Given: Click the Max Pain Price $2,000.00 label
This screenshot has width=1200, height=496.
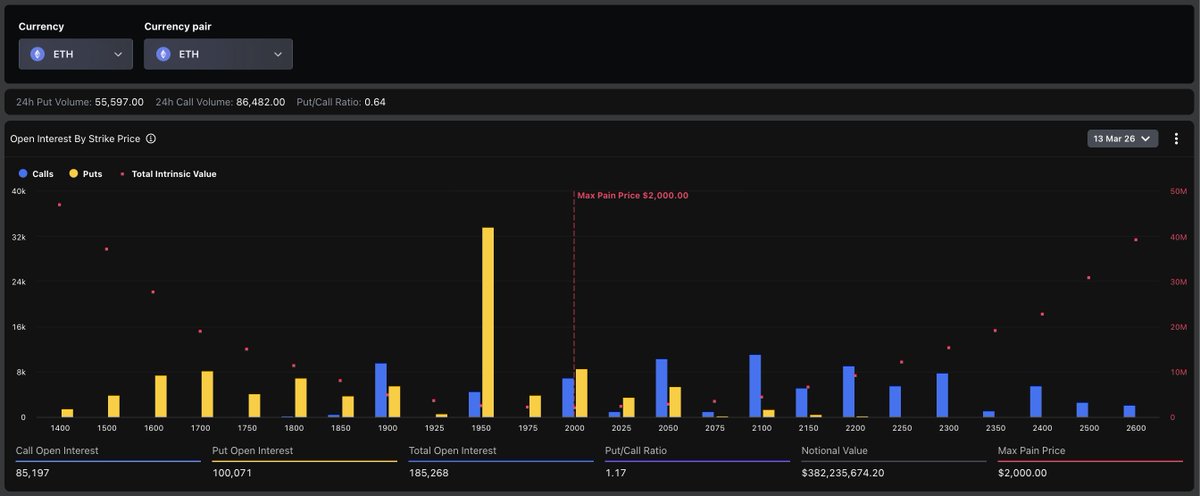Looking at the screenshot, I should tap(632, 196).
